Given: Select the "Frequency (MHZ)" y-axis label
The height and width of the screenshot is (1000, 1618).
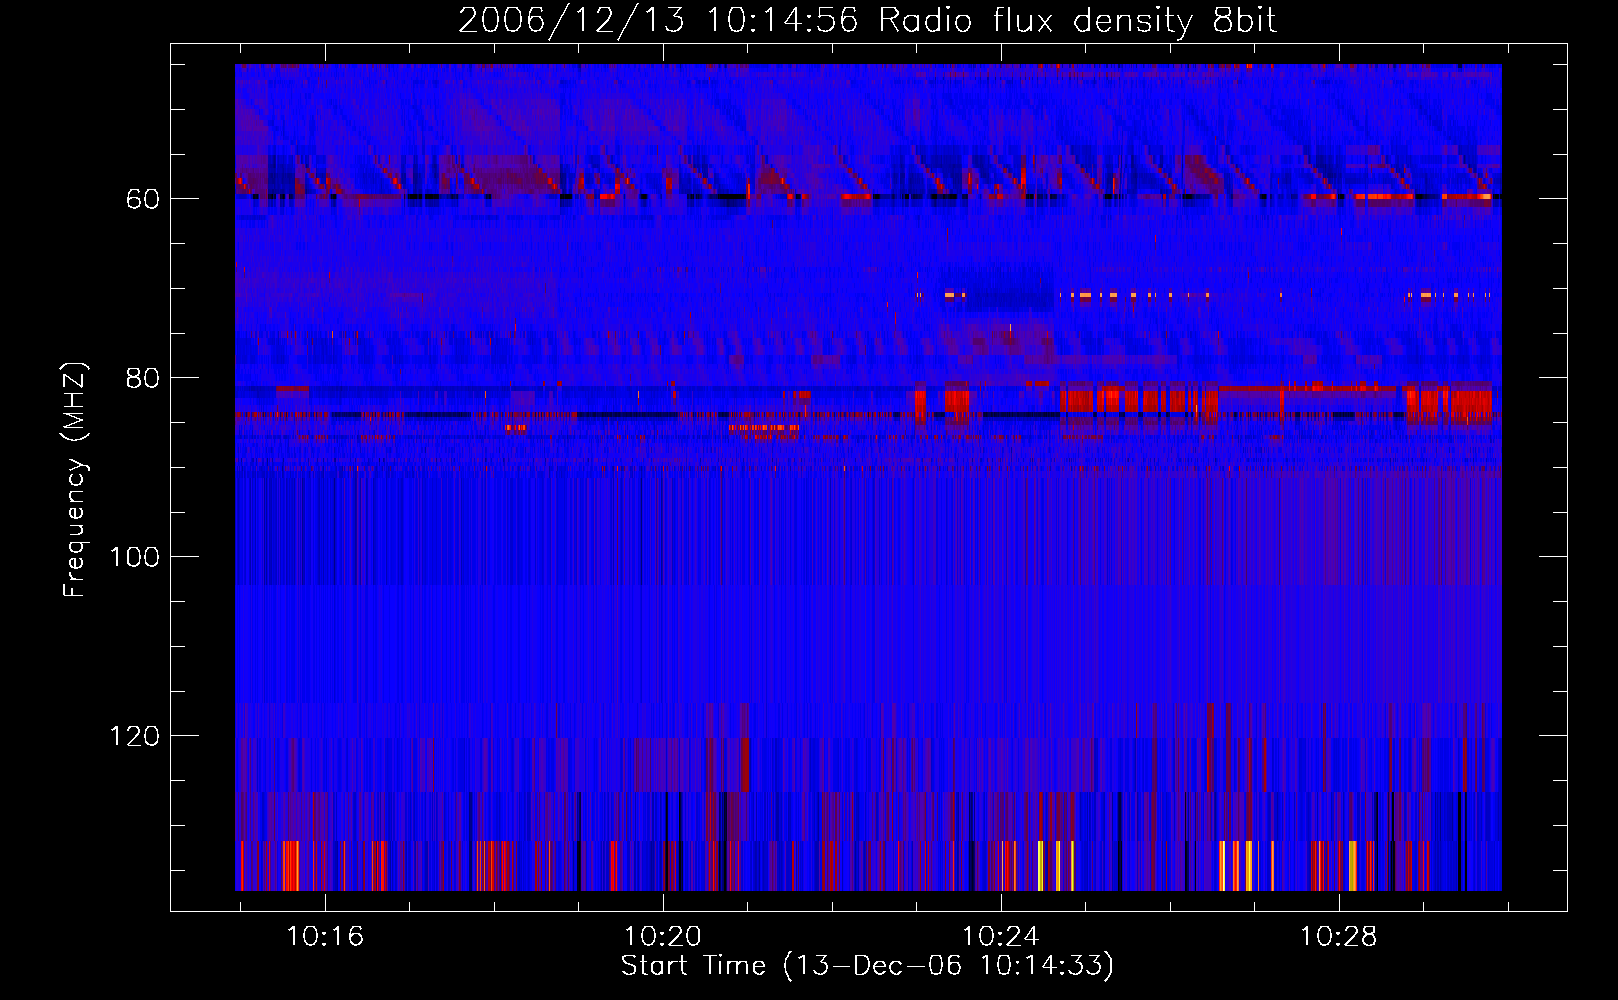Looking at the screenshot, I should pyautogui.click(x=75, y=479).
